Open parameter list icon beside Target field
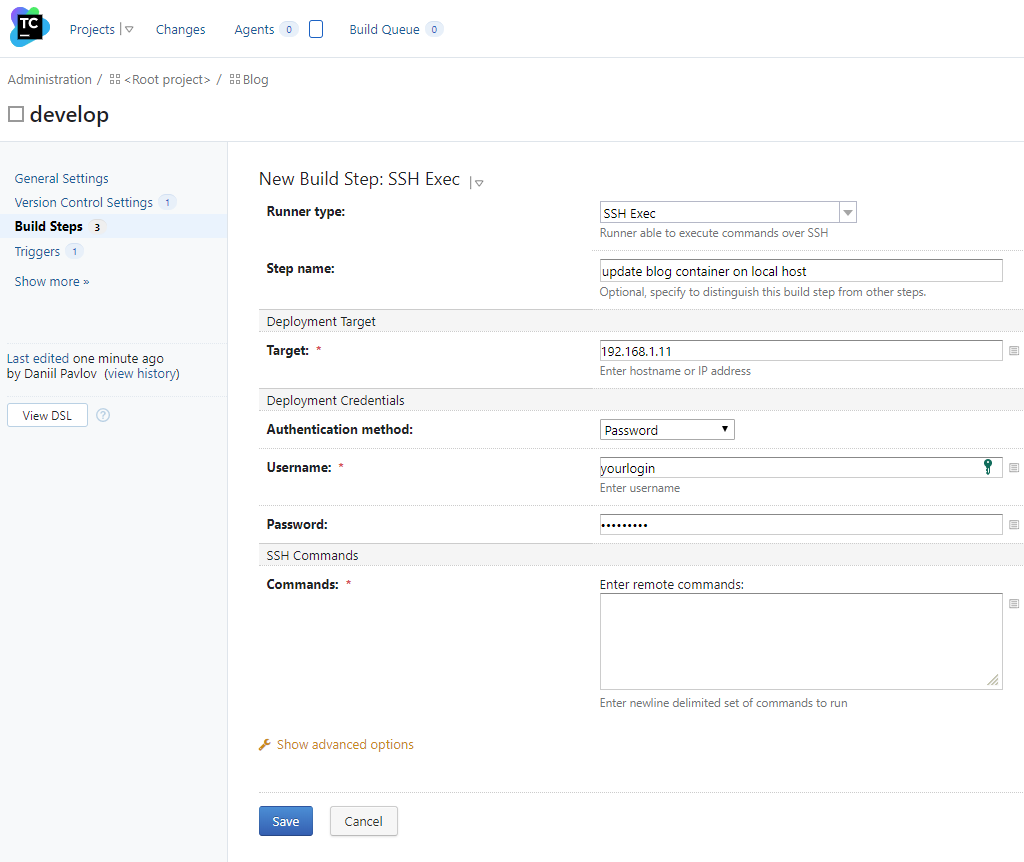 click(x=1014, y=351)
